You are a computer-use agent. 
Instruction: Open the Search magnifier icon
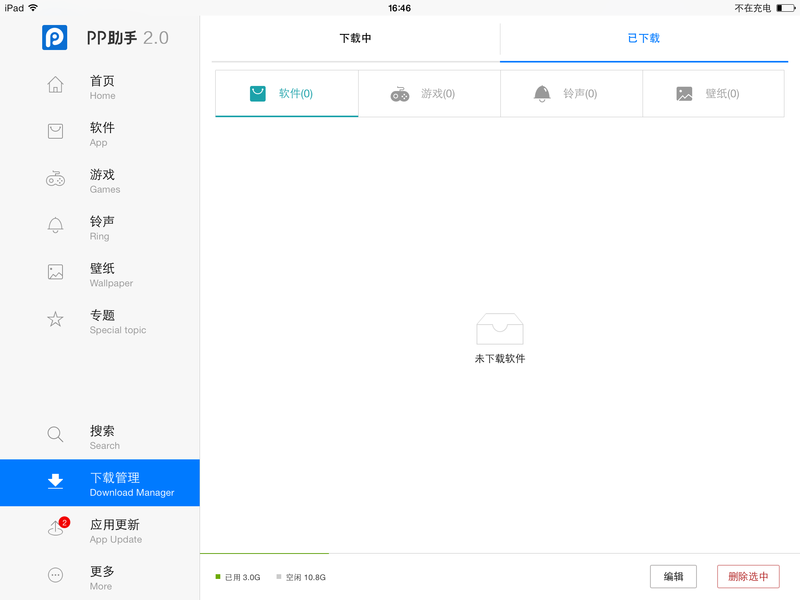[55, 434]
